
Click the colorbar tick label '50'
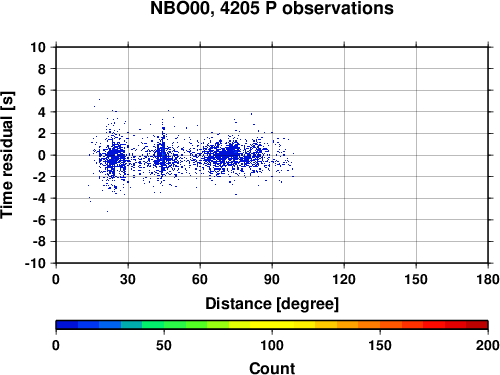point(164,345)
